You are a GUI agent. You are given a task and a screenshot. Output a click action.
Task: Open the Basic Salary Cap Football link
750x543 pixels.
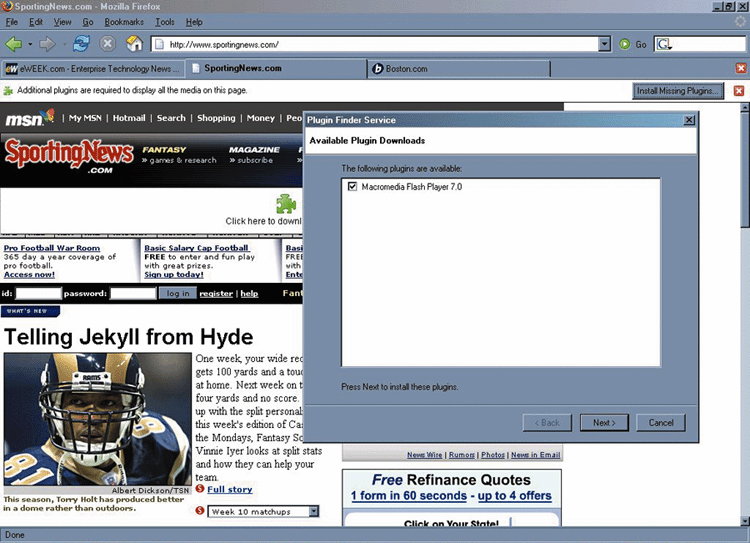(x=197, y=248)
